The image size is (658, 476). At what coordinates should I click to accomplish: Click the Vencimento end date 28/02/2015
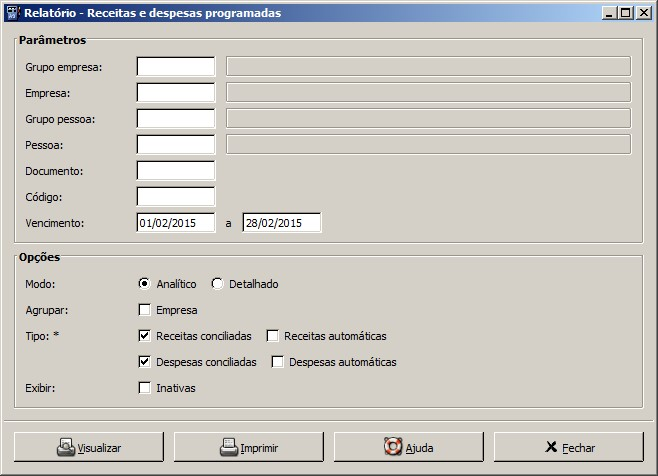click(282, 223)
